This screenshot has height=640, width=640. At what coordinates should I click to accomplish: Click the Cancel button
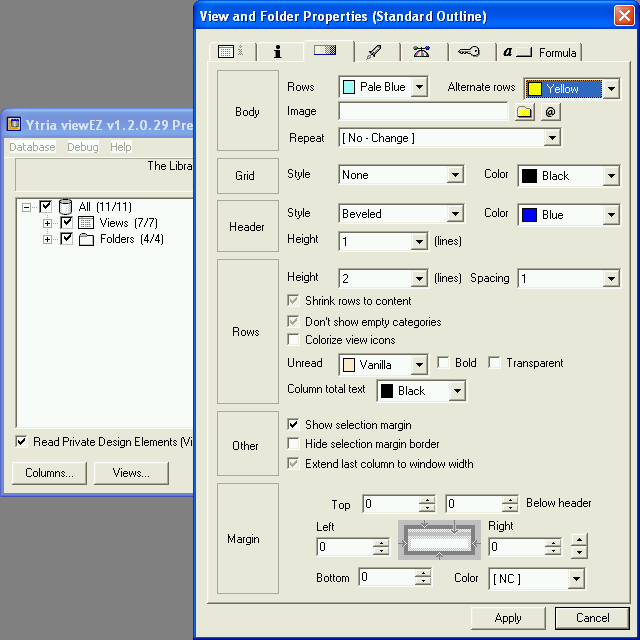click(592, 618)
